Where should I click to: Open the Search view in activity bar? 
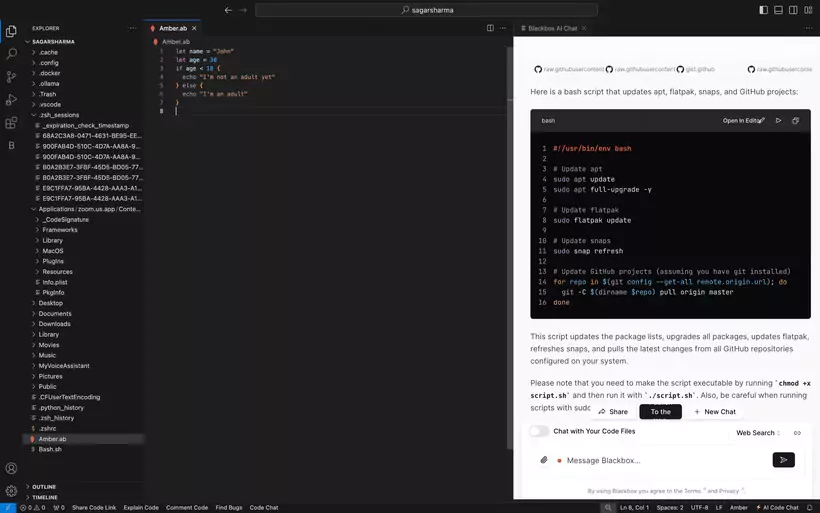[11, 54]
